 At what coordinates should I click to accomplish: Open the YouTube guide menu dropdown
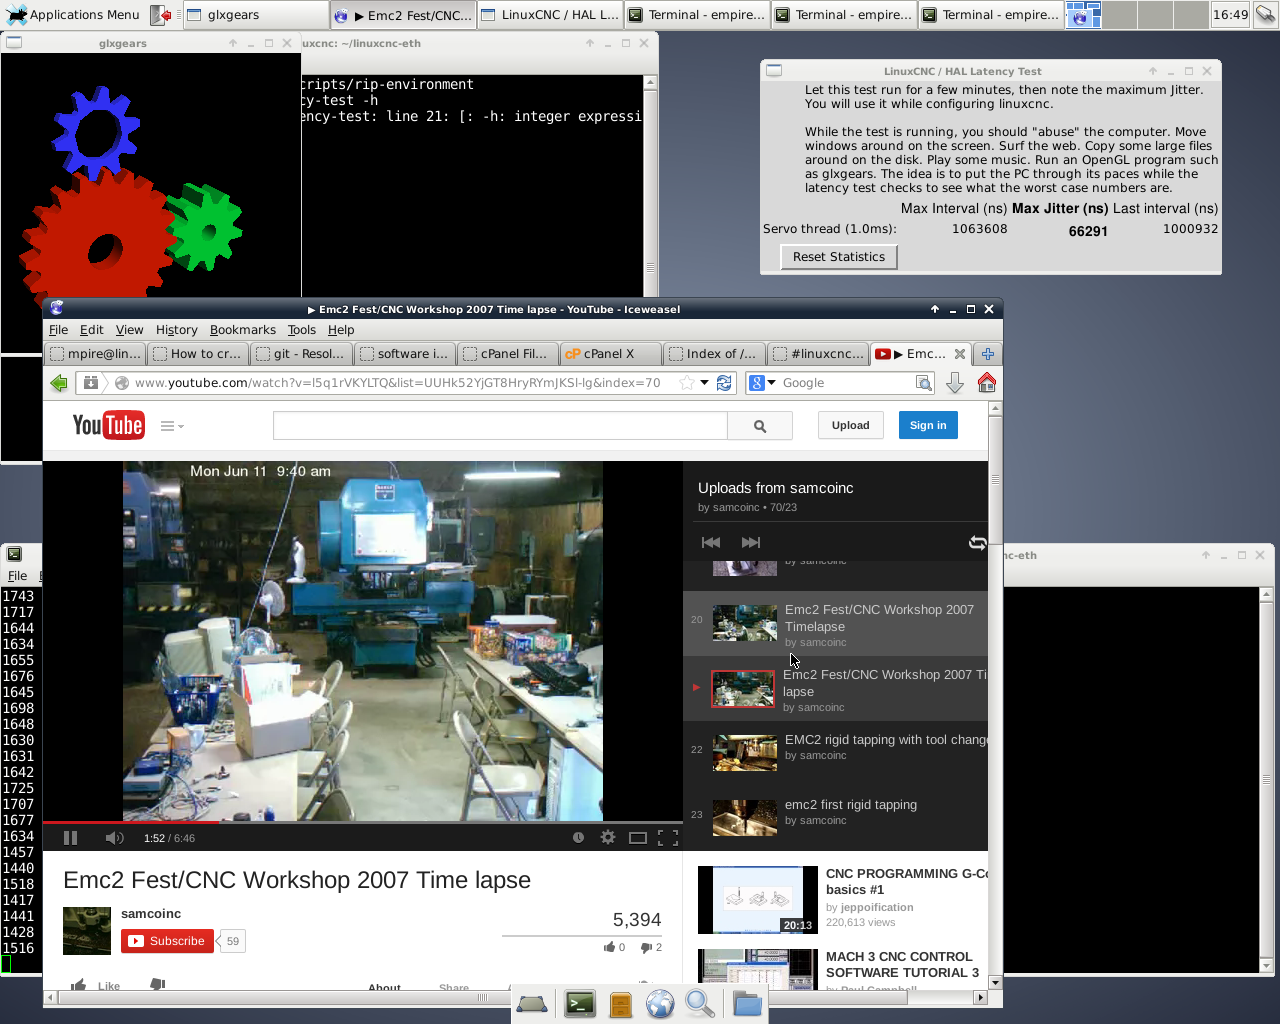pos(172,426)
